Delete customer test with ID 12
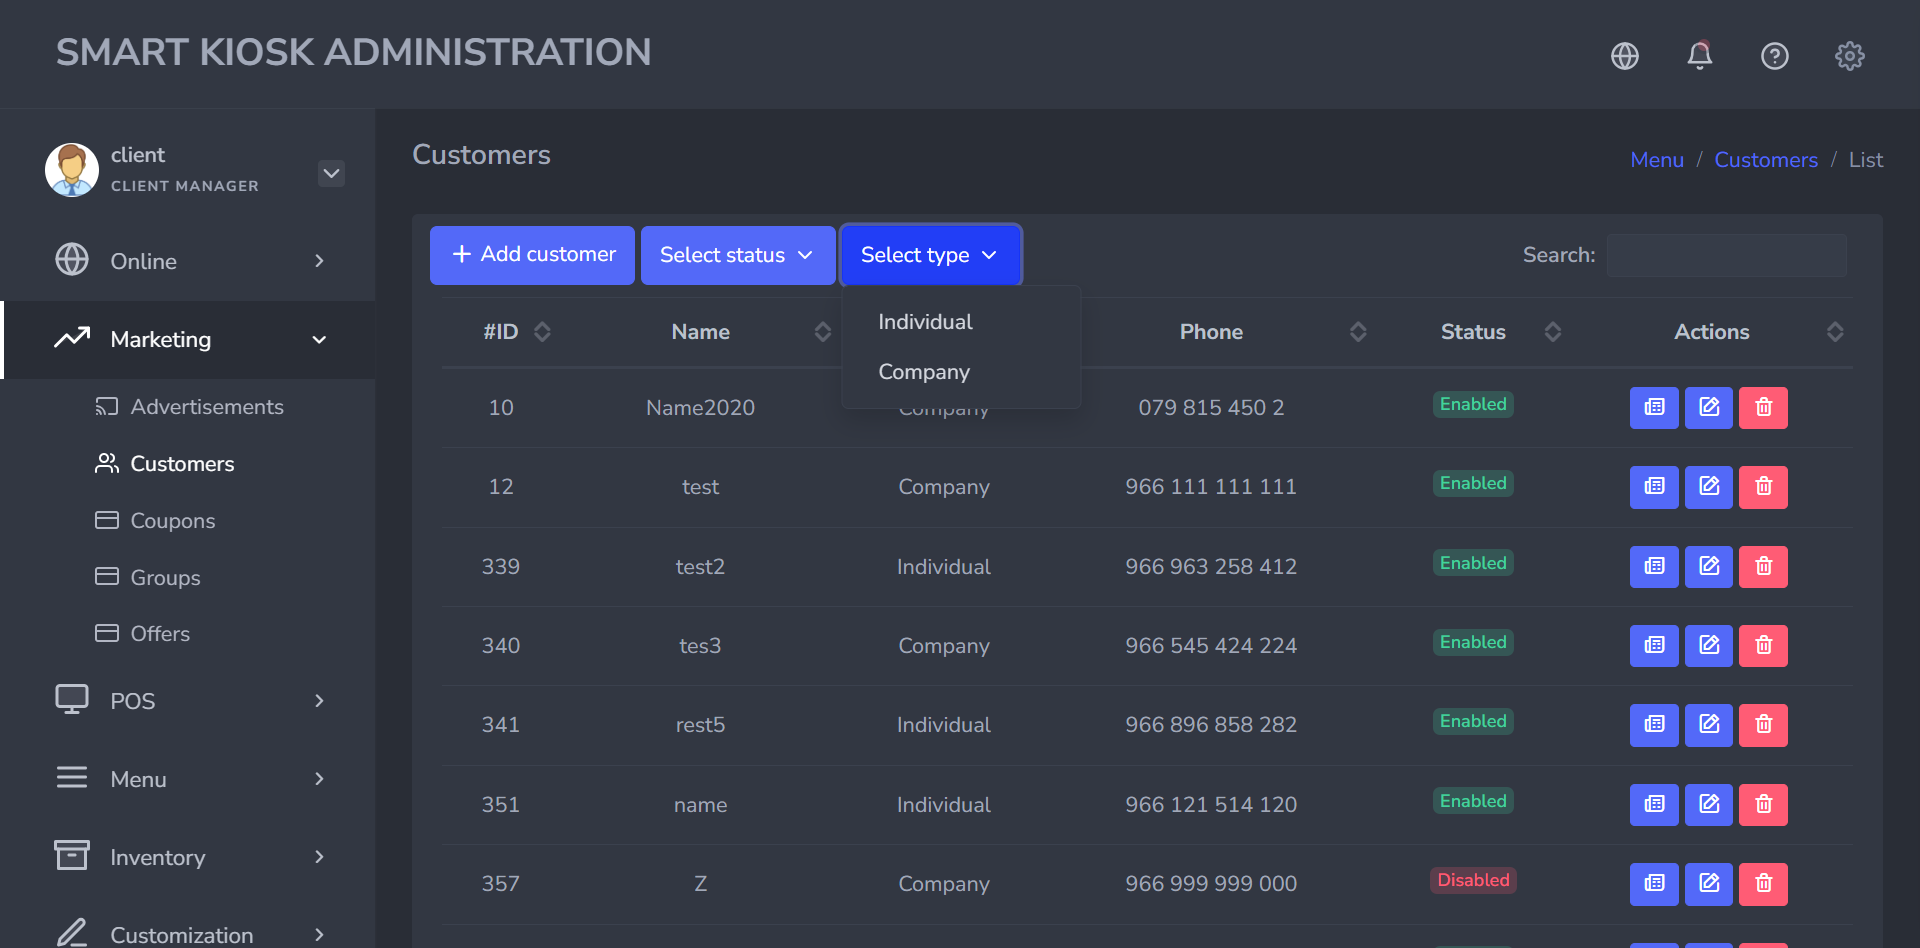Screen dimensions: 1920x948 pos(1763,487)
